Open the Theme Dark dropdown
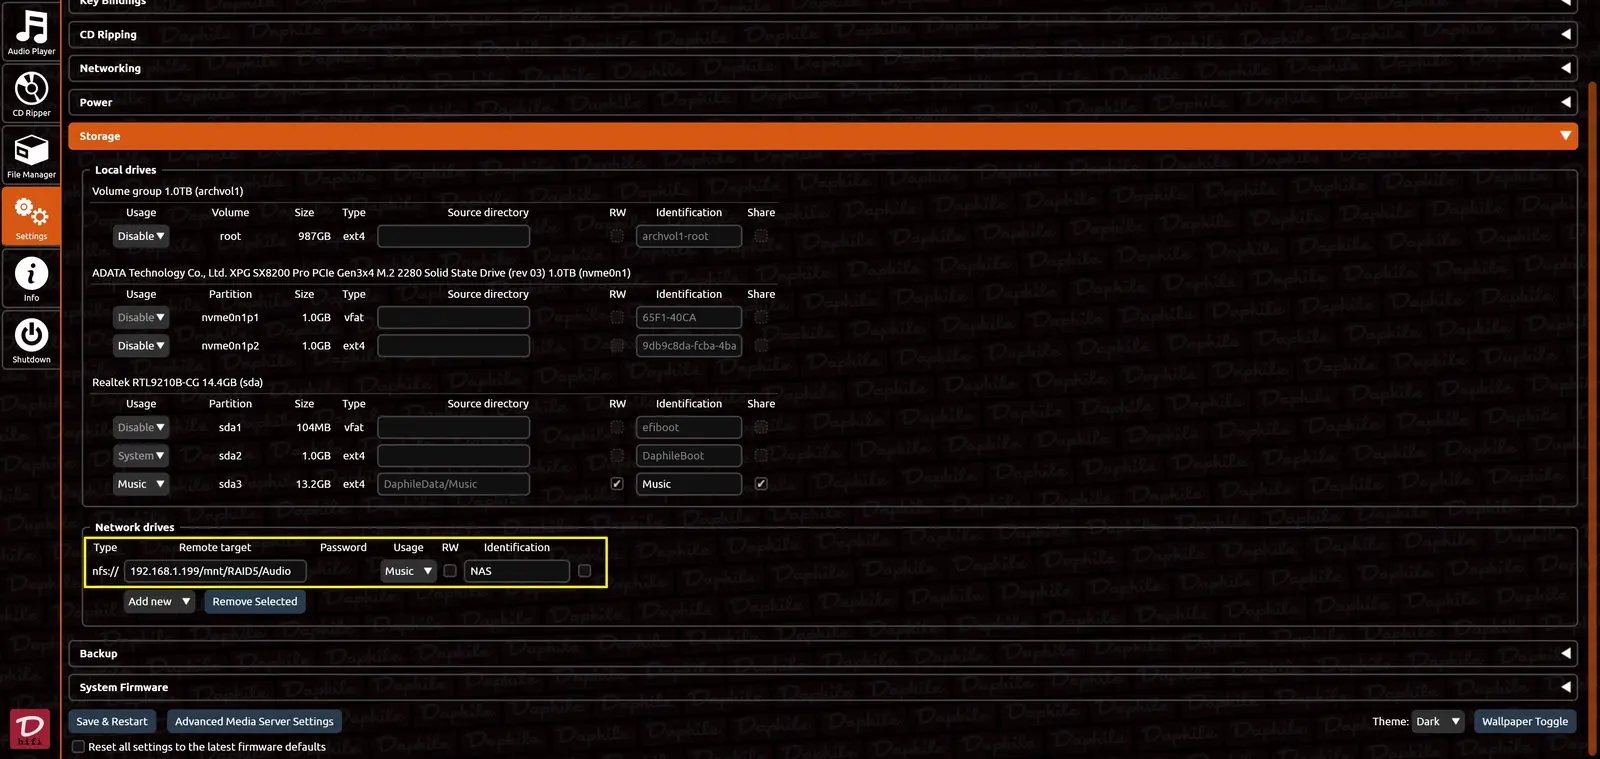This screenshot has height=759, width=1600. 1439,722
